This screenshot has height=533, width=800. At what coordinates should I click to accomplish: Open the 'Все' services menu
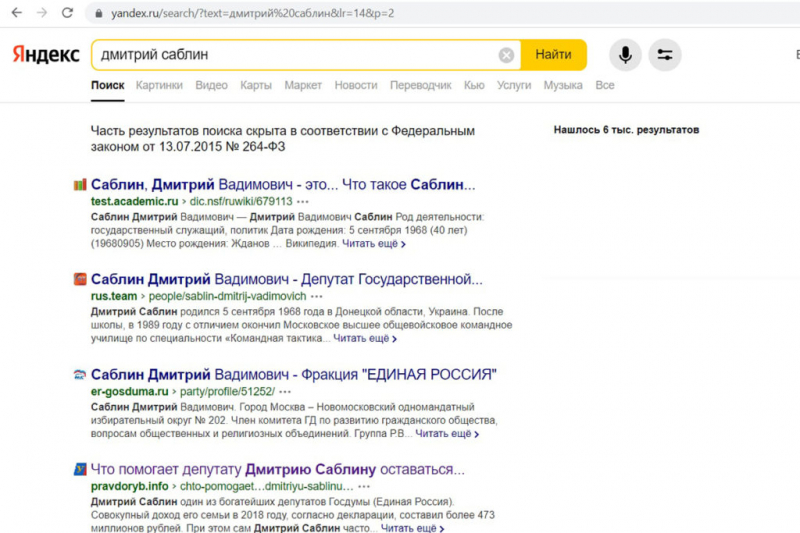tap(604, 86)
